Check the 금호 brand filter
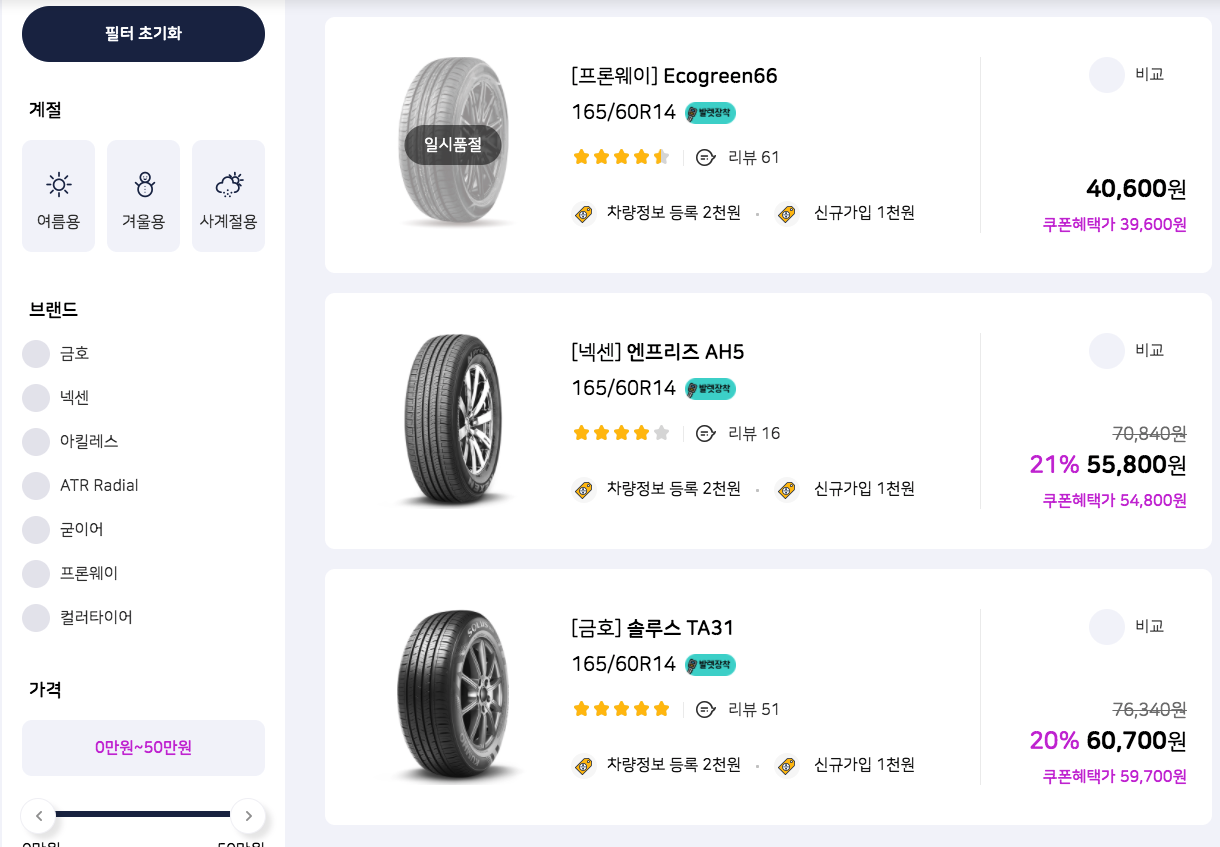The width and height of the screenshot is (1220, 847). coord(34,353)
